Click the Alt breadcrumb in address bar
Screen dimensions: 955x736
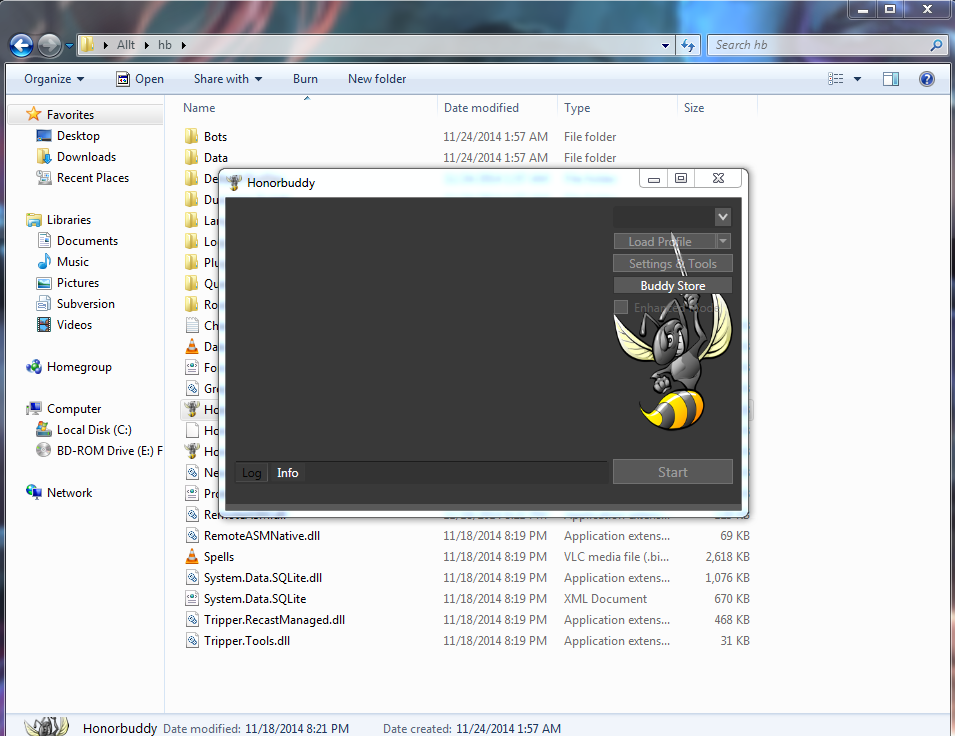coord(126,45)
